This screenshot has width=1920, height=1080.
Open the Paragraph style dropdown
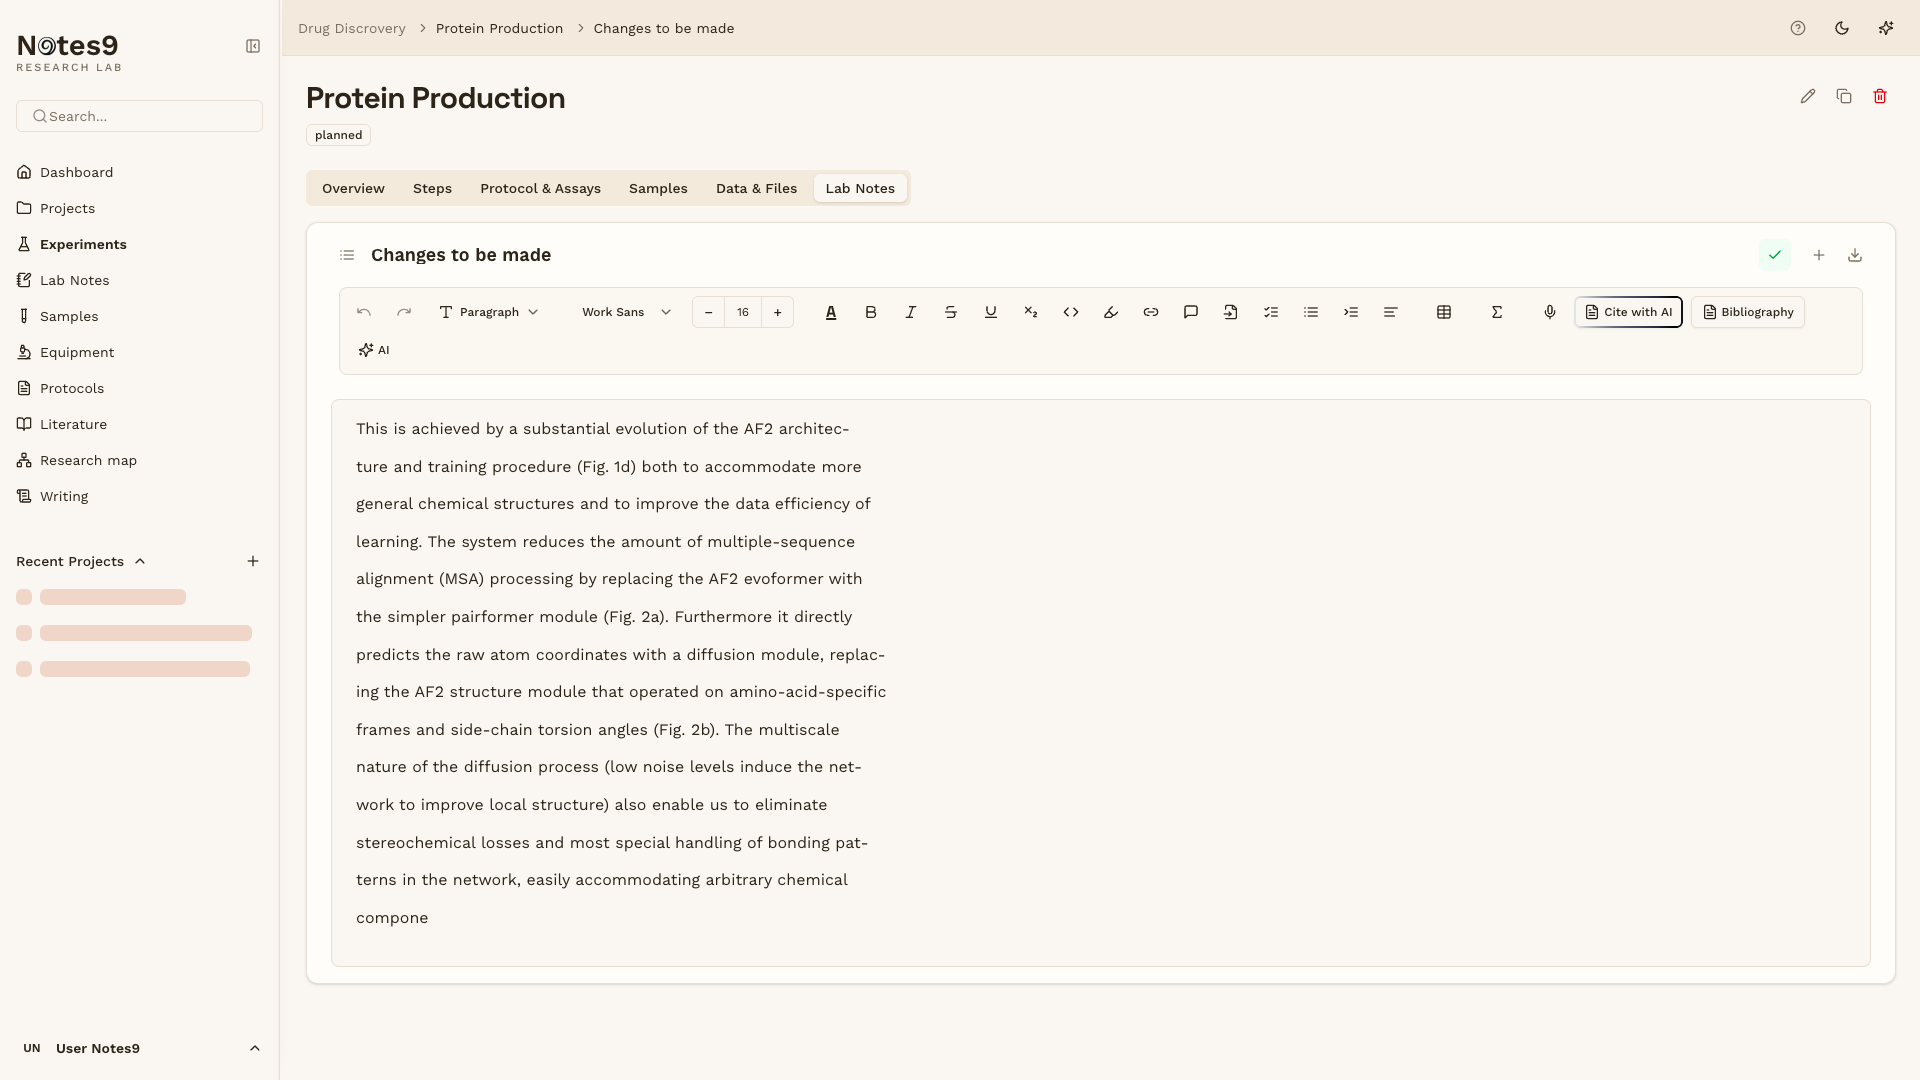click(x=488, y=312)
